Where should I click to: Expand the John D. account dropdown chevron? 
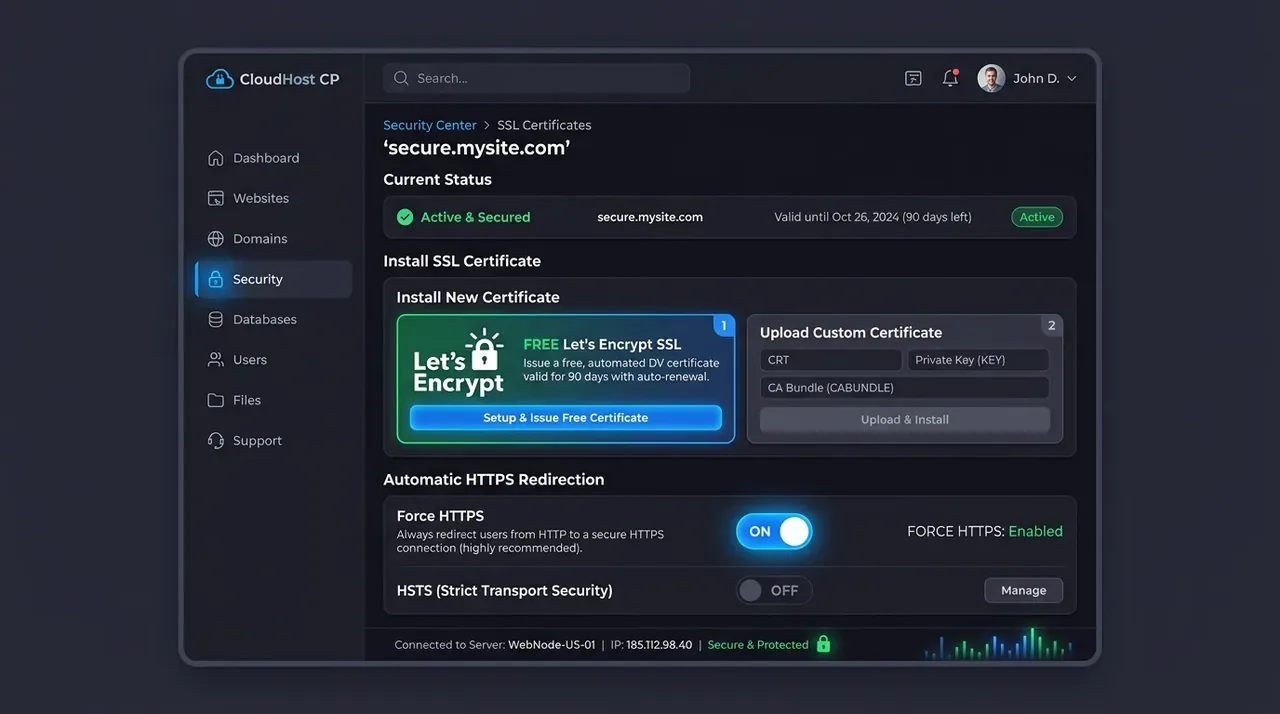pos(1072,79)
